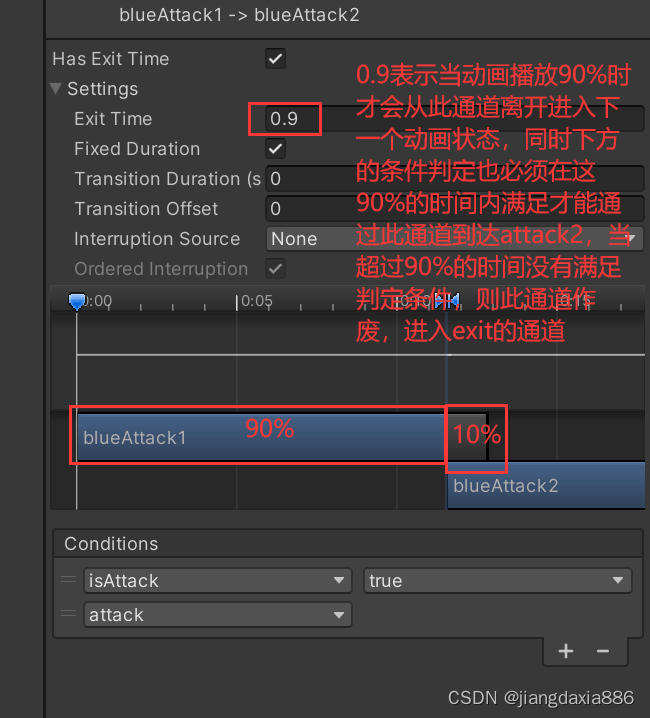Screen dimensions: 650x718
Task: Click the blue transition range markers on ruler
Action: (x=447, y=301)
